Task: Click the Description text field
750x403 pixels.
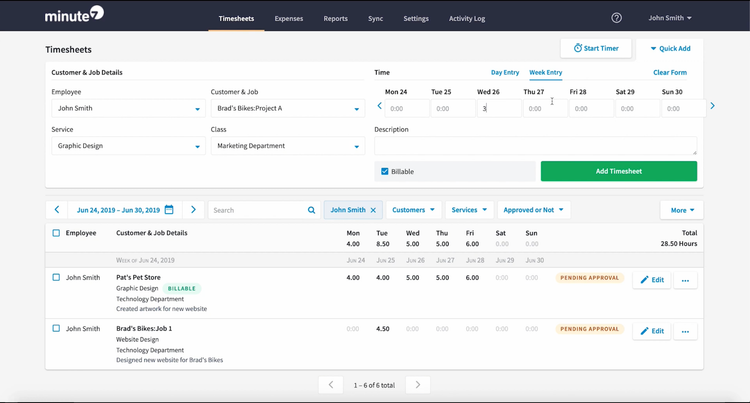Action: [x=535, y=146]
